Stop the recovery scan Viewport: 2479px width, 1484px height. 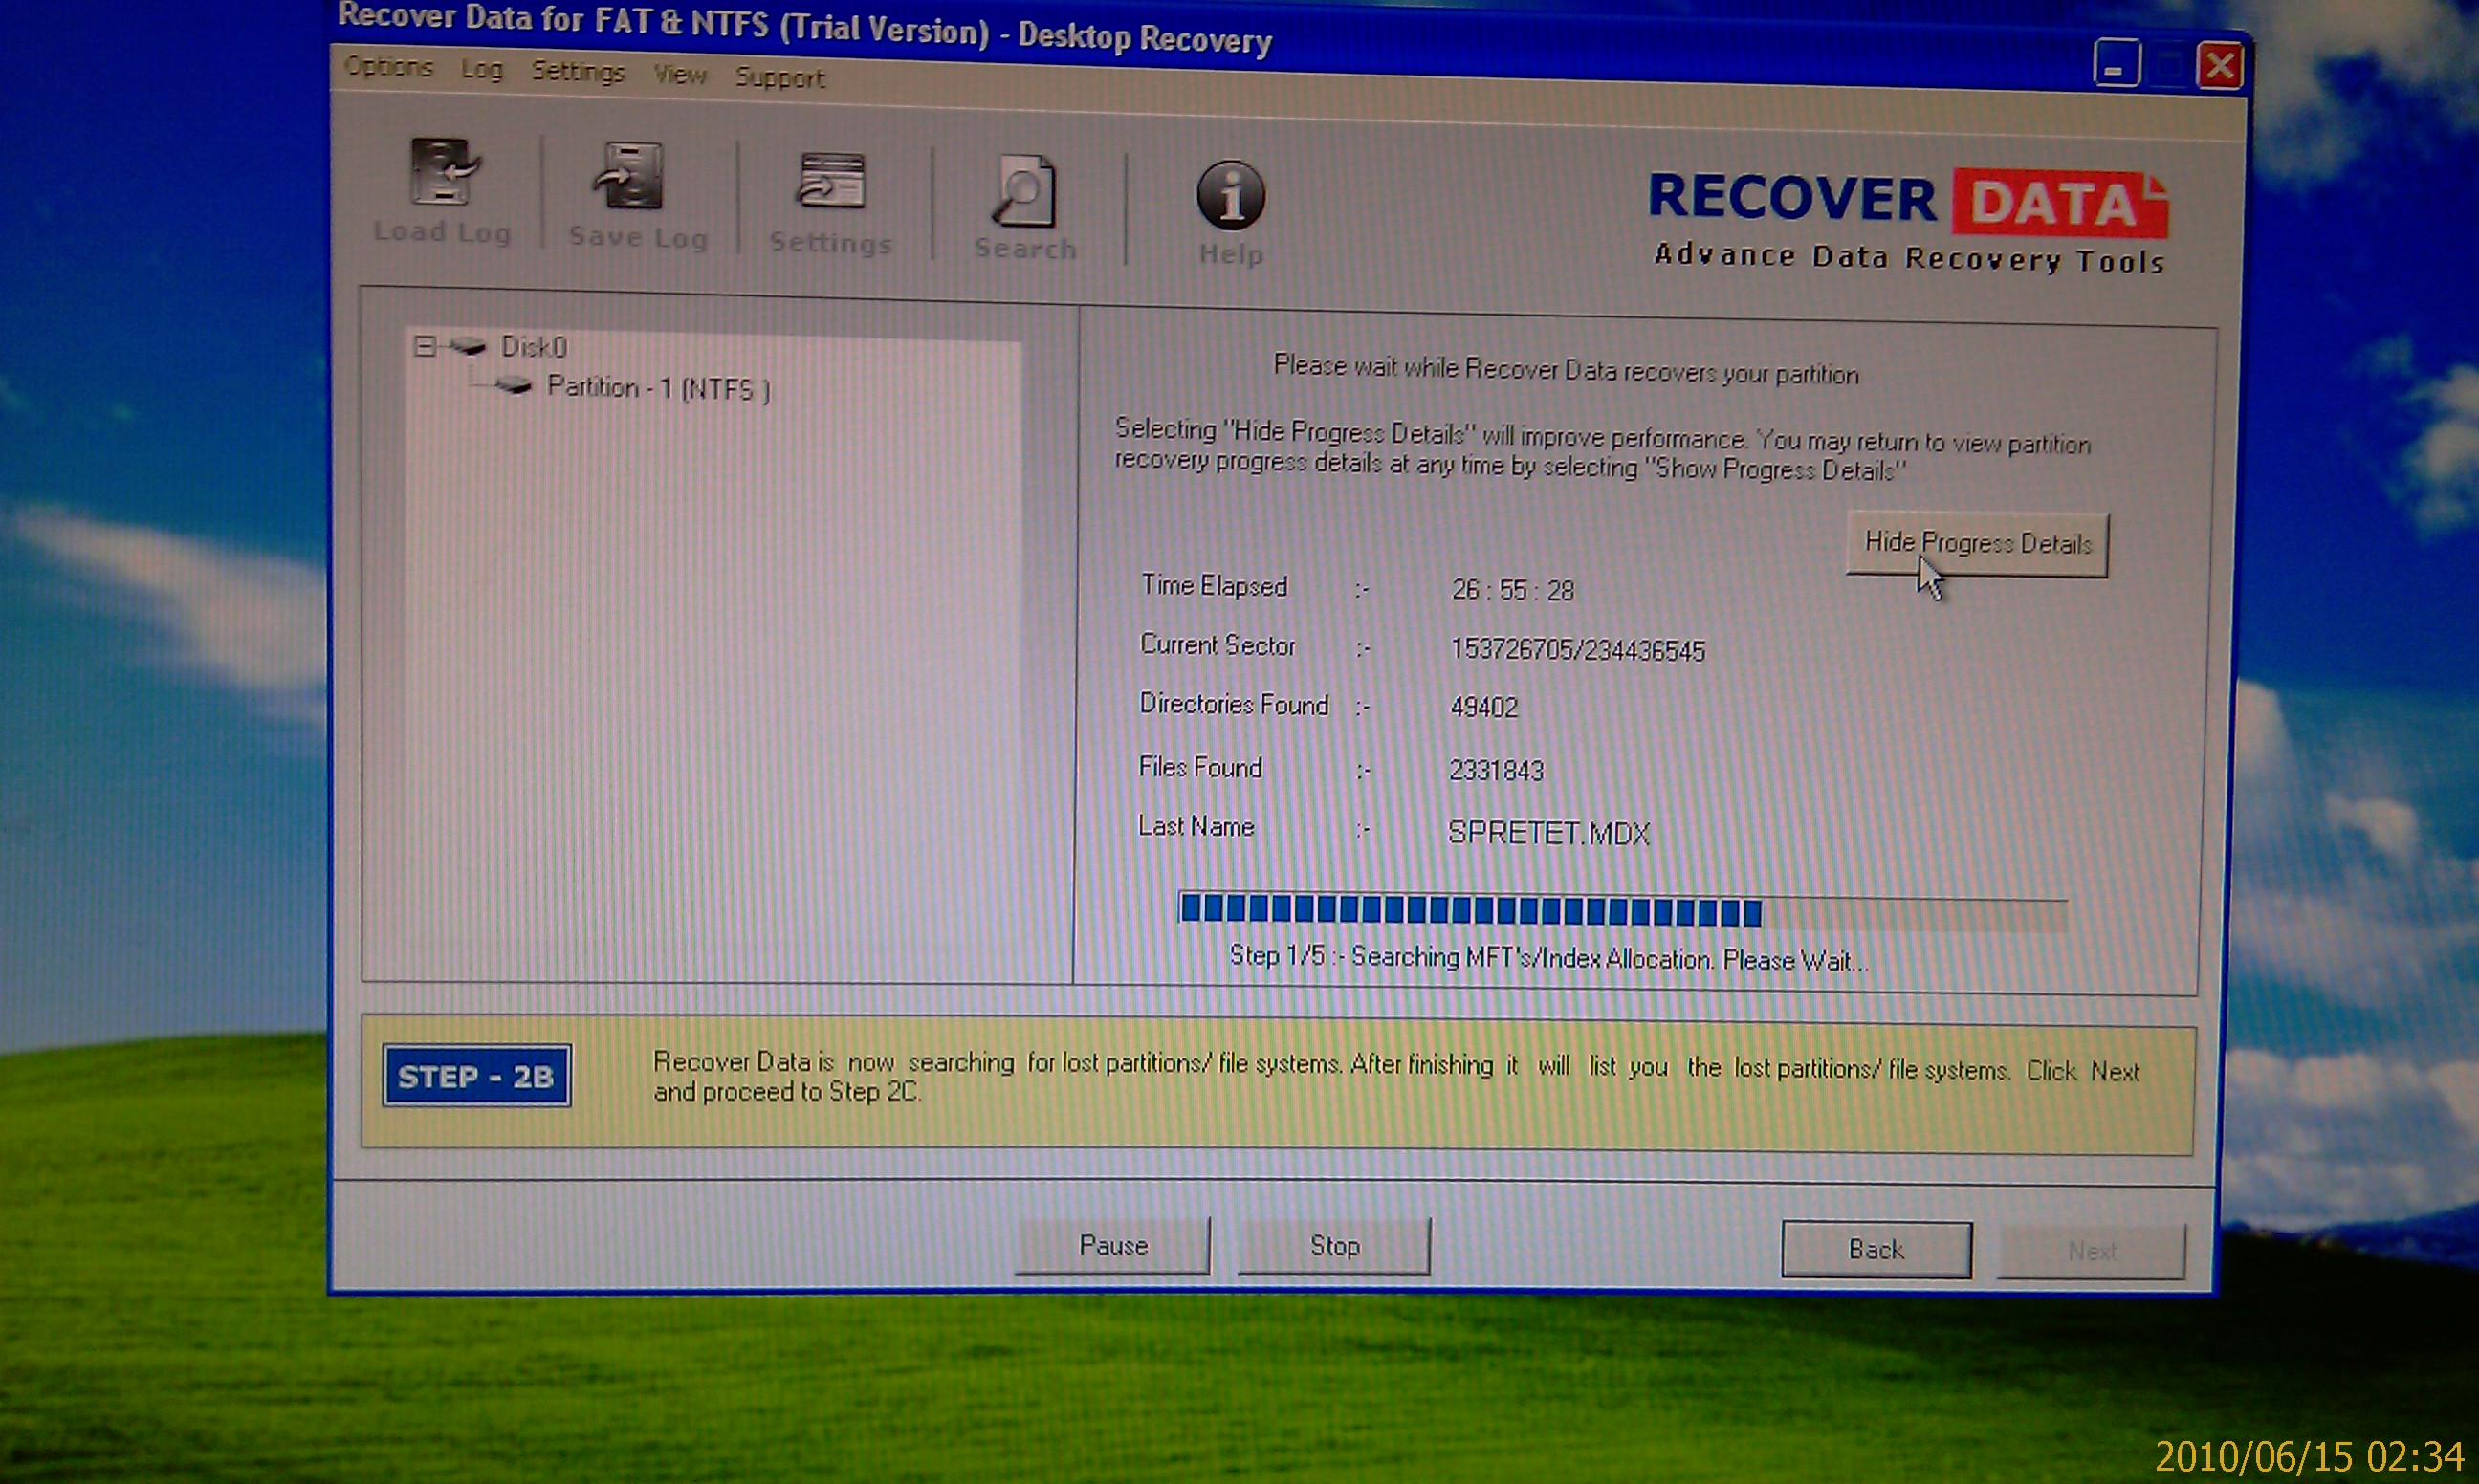pyautogui.click(x=1335, y=1246)
